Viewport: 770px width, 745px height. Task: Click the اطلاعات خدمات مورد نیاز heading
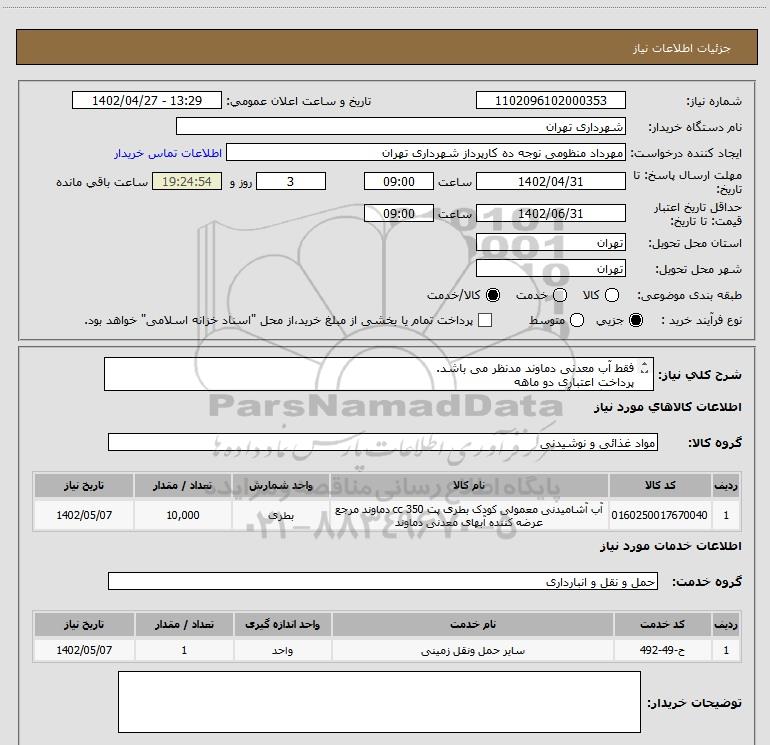click(x=670, y=546)
